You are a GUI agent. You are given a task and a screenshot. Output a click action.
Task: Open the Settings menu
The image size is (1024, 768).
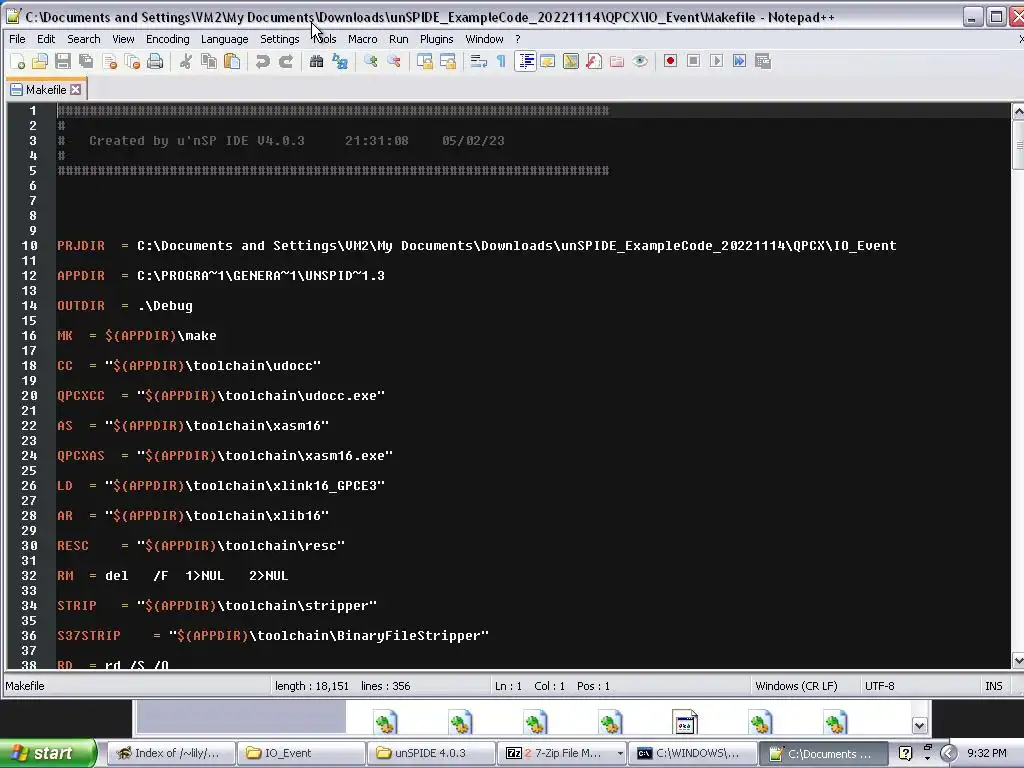[280, 39]
